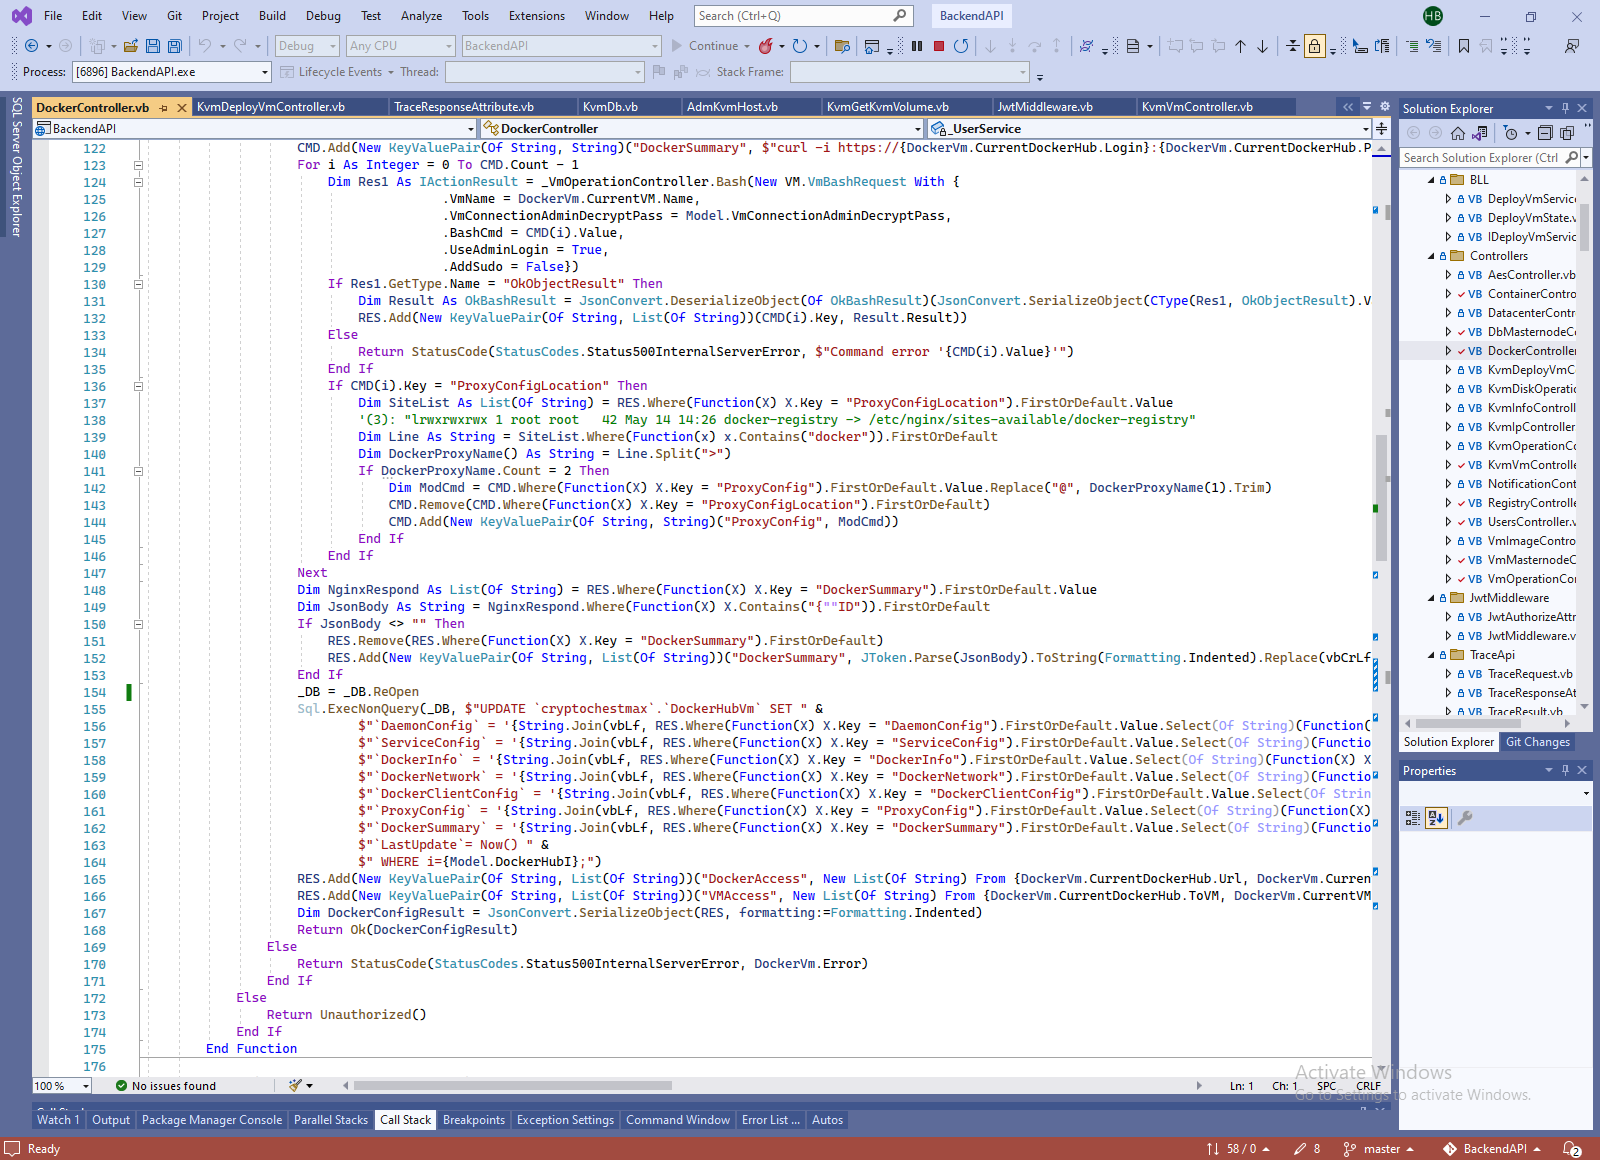Open the Properties wrench icon
This screenshot has width=1600, height=1160.
point(1465,818)
